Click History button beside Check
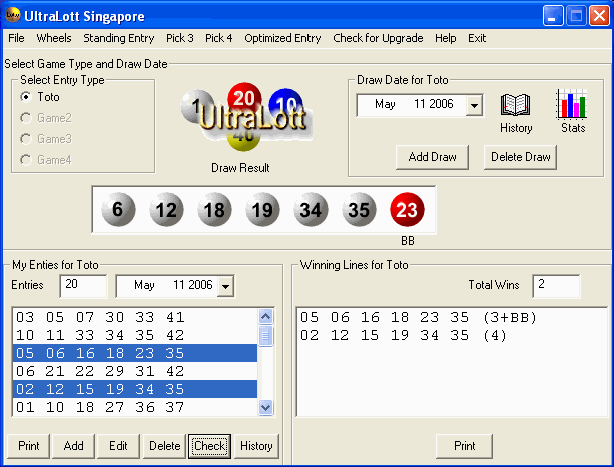 pos(256,446)
